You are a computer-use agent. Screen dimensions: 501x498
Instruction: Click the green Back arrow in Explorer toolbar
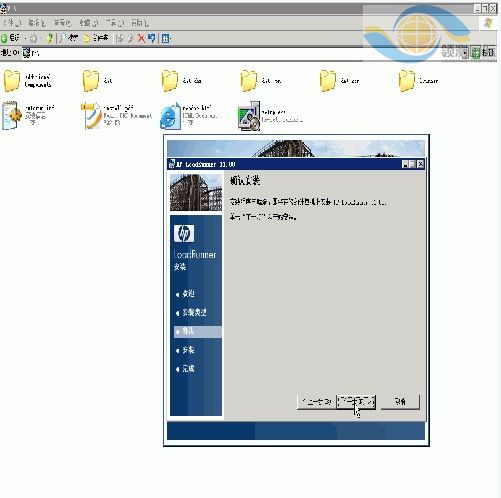point(5,38)
